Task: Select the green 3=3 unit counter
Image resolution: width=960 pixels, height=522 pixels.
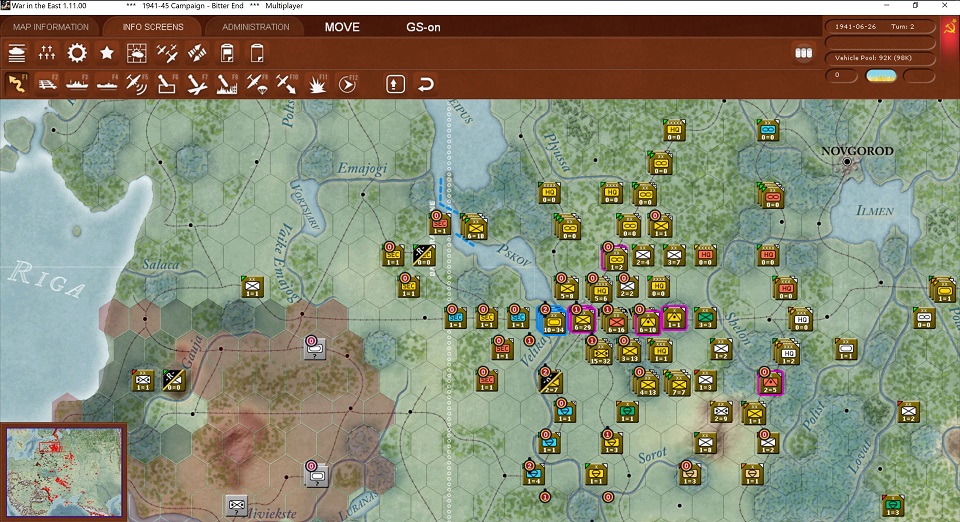Action: [705, 318]
